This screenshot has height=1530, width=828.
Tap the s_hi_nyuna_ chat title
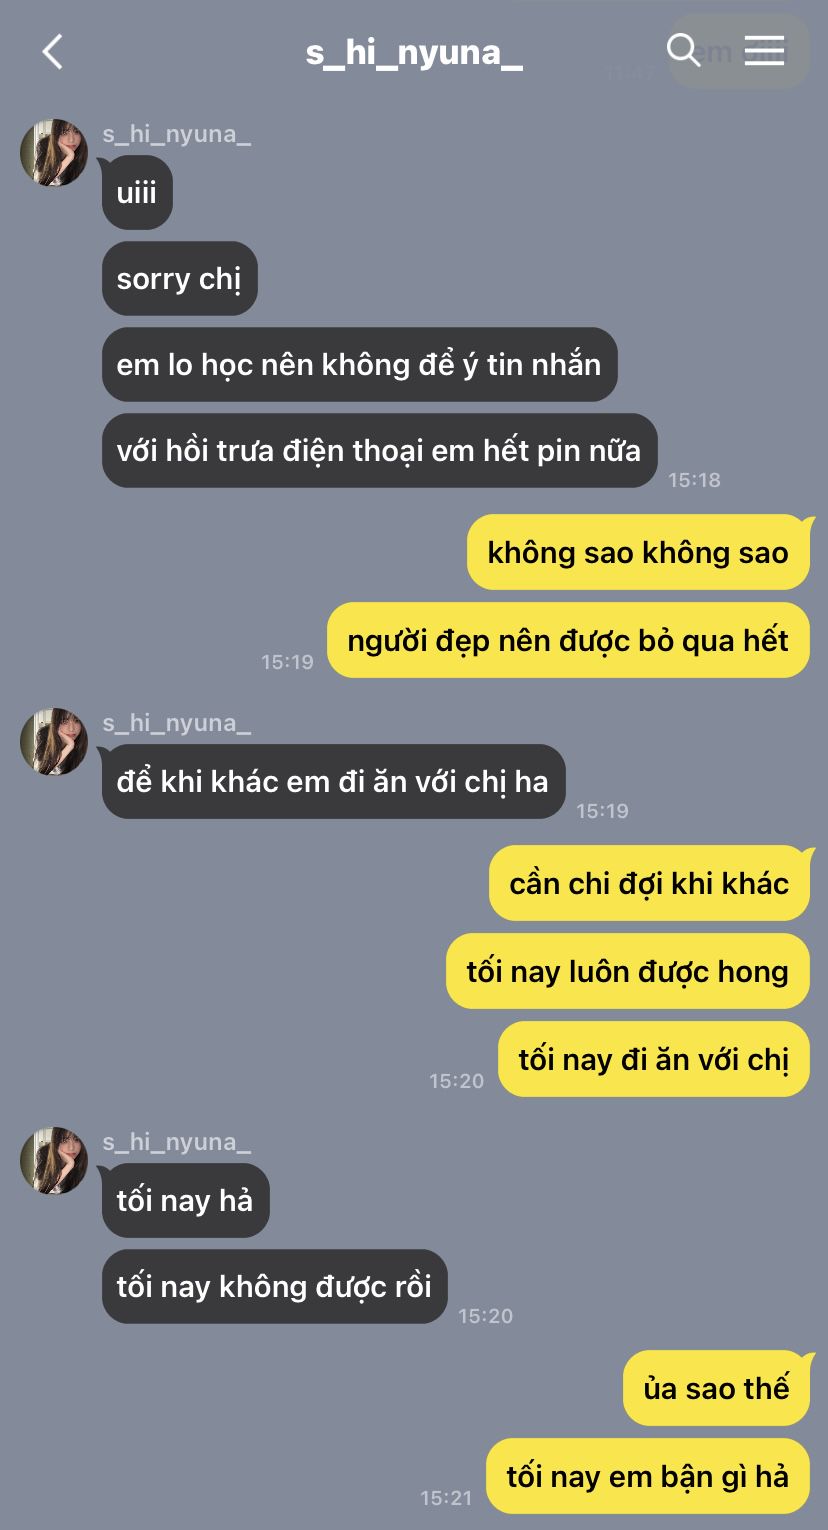click(414, 52)
